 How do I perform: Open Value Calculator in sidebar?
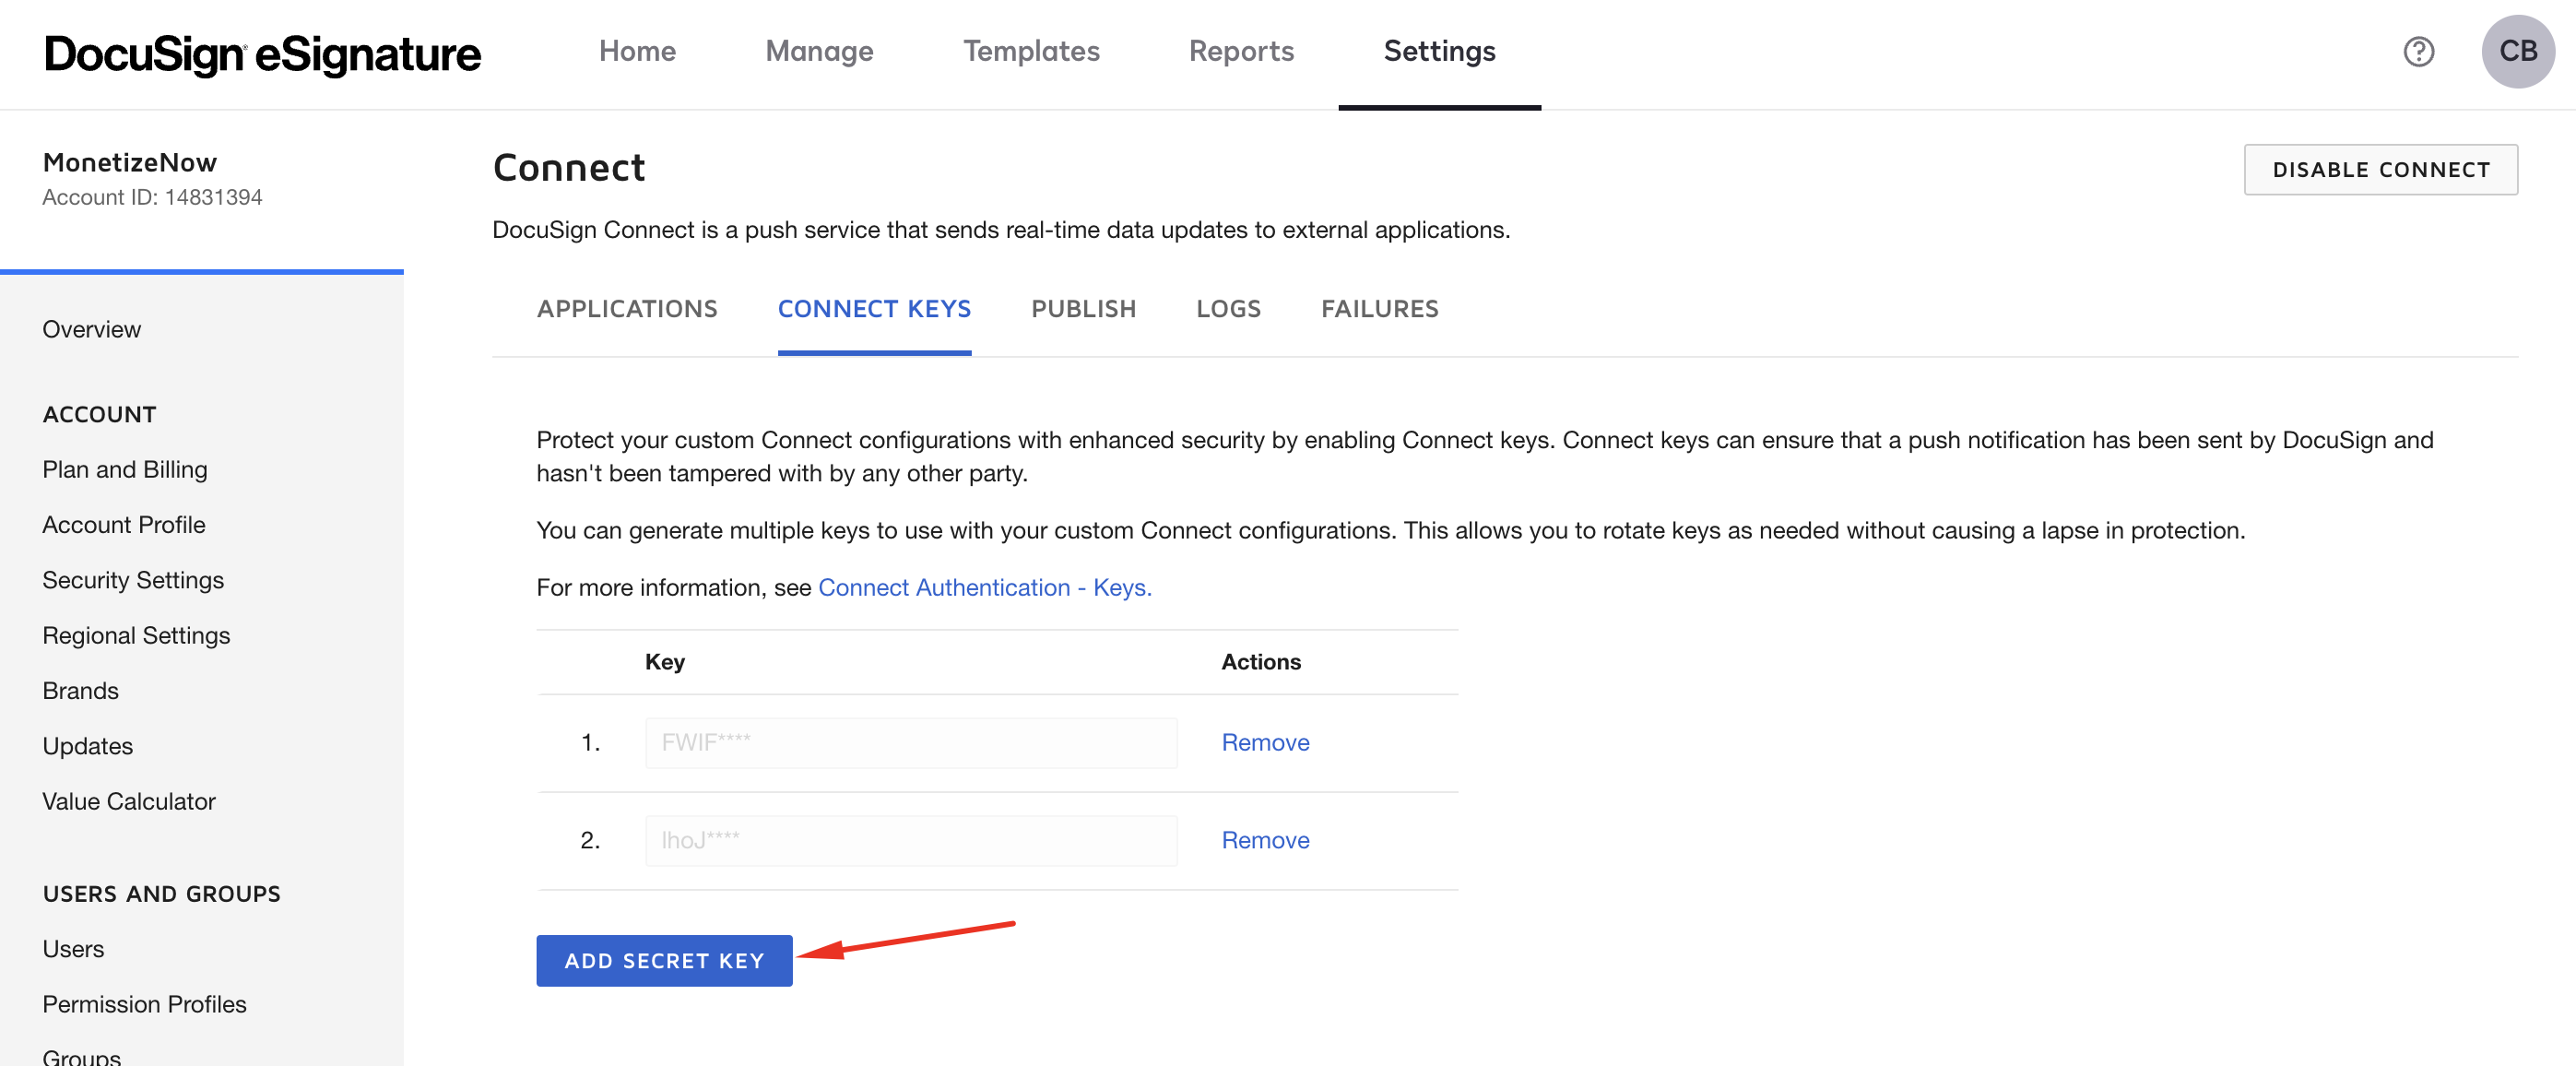point(129,801)
